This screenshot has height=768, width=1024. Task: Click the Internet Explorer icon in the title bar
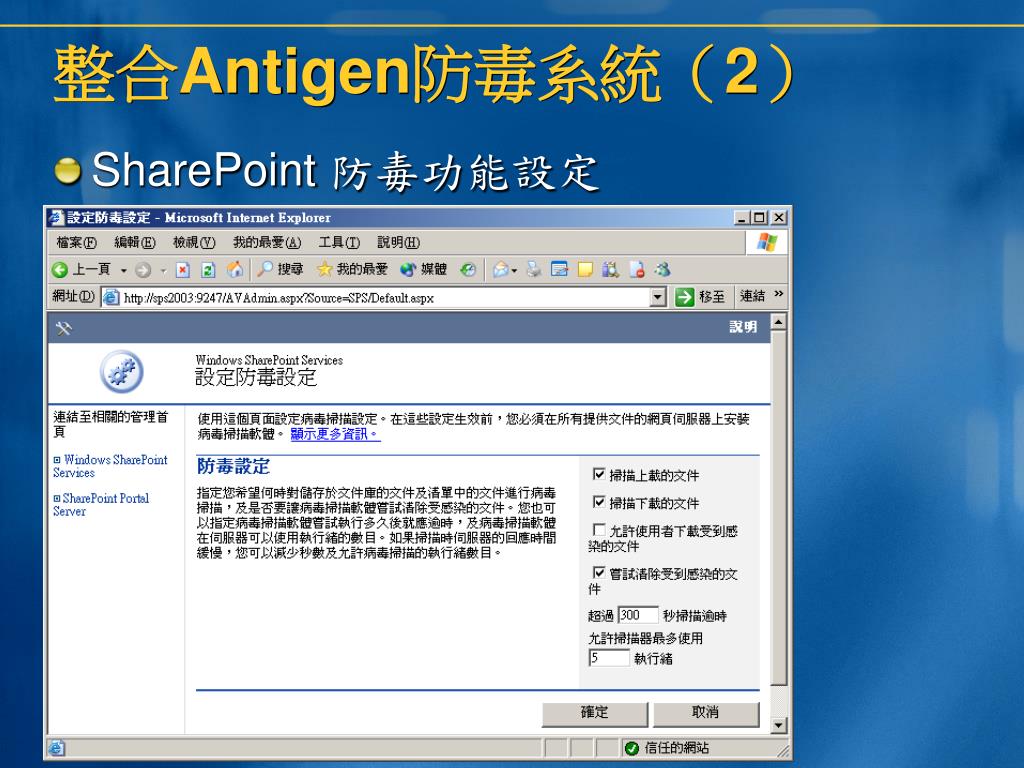57,217
